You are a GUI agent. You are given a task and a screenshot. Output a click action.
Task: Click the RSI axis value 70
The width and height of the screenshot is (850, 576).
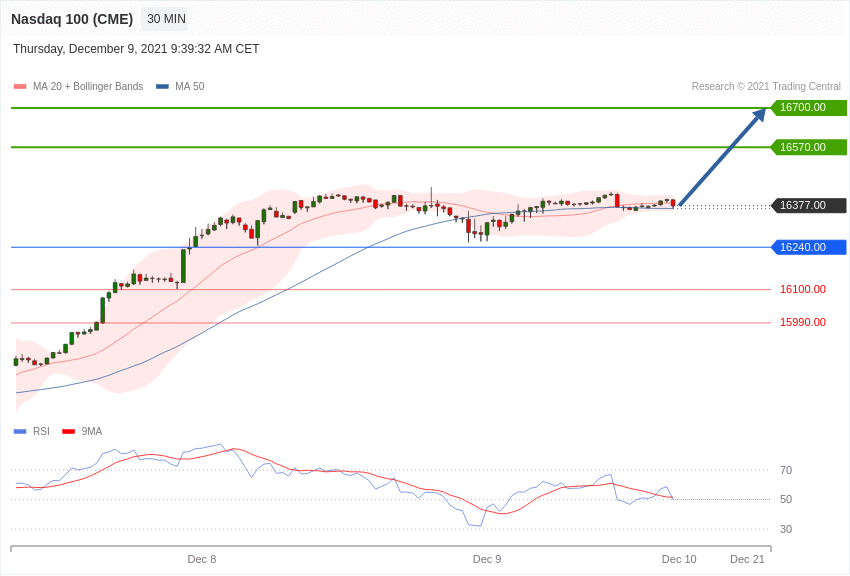786,470
